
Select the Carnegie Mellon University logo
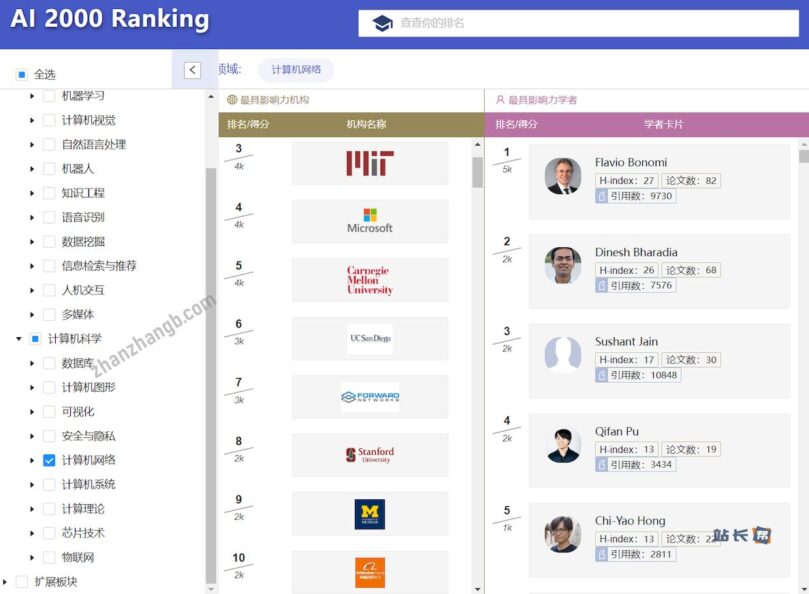tap(370, 280)
